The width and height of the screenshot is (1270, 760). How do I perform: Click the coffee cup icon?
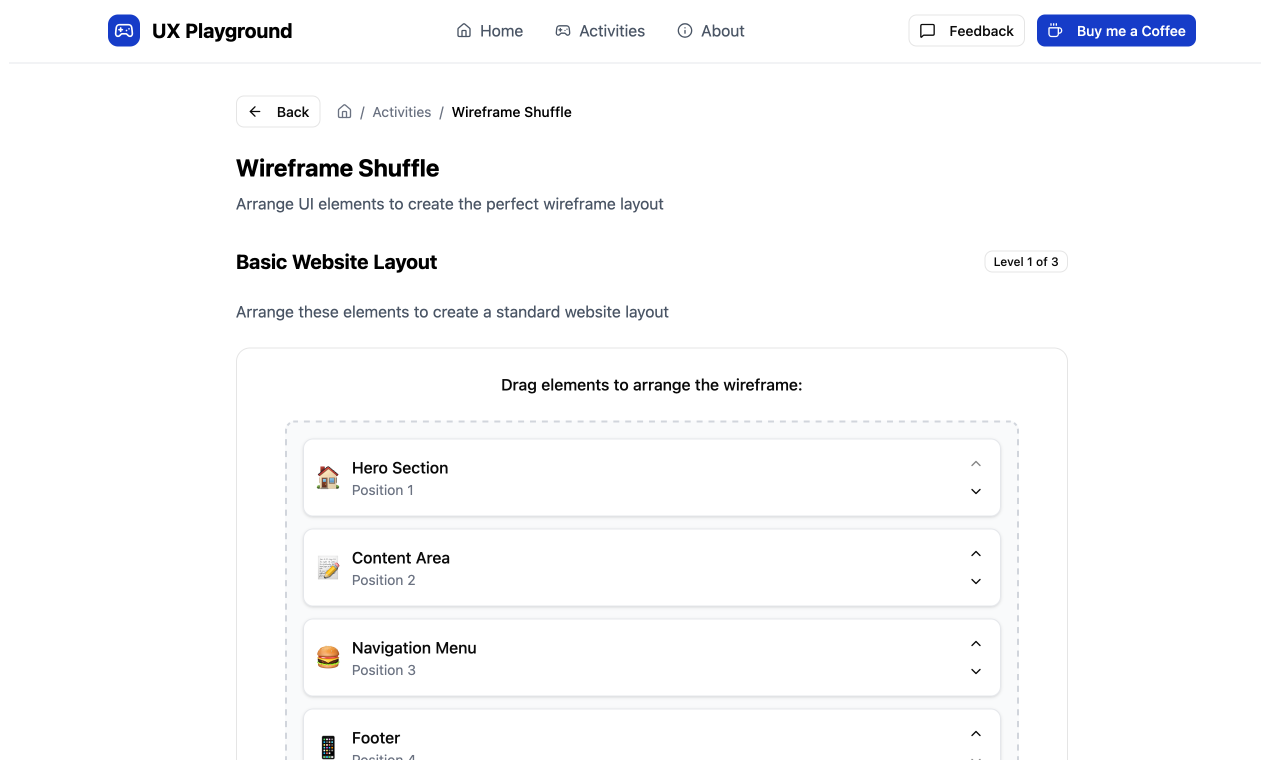1055,31
